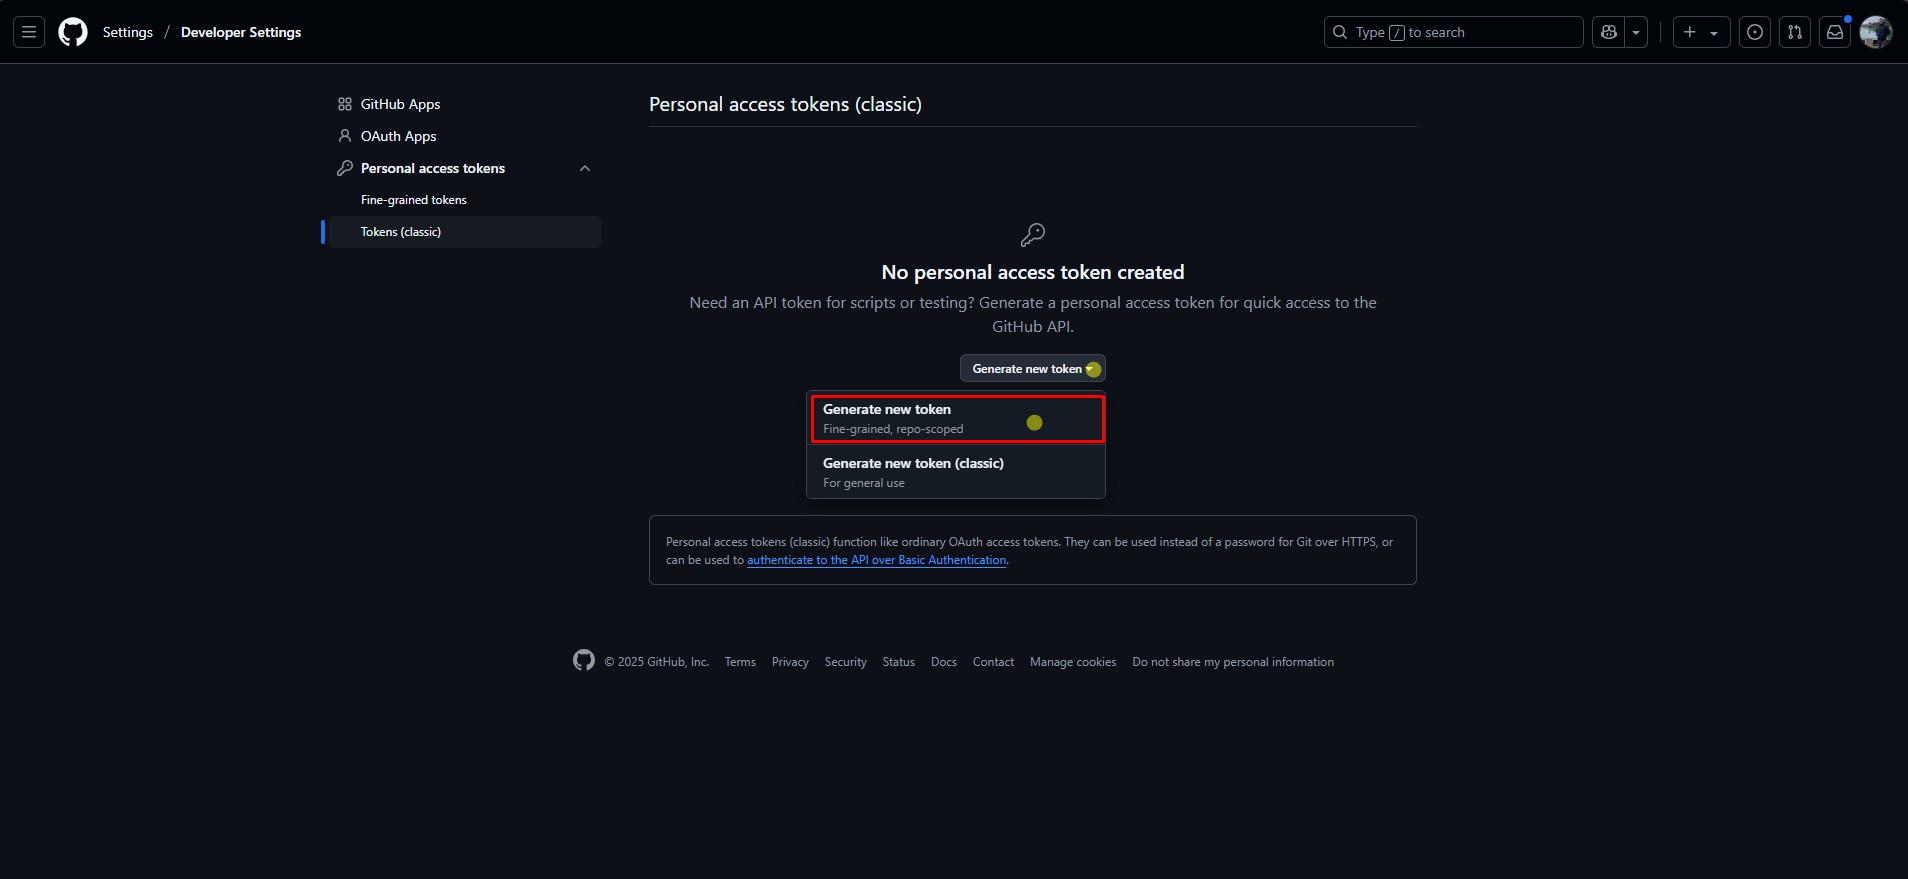Click the Basic Authentication API link
This screenshot has width=1908, height=879.
(876, 560)
